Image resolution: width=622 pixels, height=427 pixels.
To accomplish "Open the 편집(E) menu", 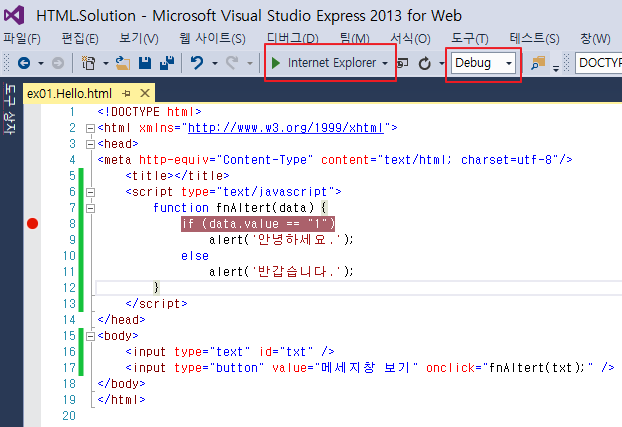I will point(80,38).
